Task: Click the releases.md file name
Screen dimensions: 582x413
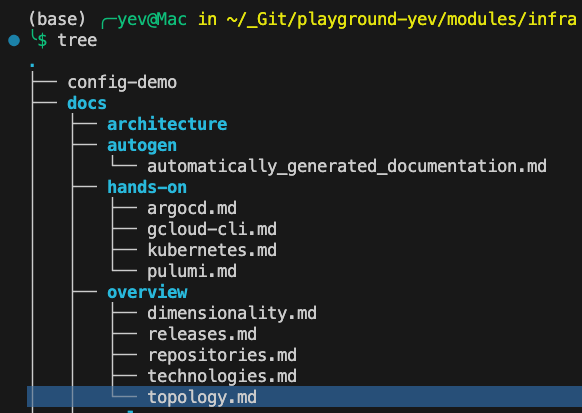Action: click(x=202, y=334)
